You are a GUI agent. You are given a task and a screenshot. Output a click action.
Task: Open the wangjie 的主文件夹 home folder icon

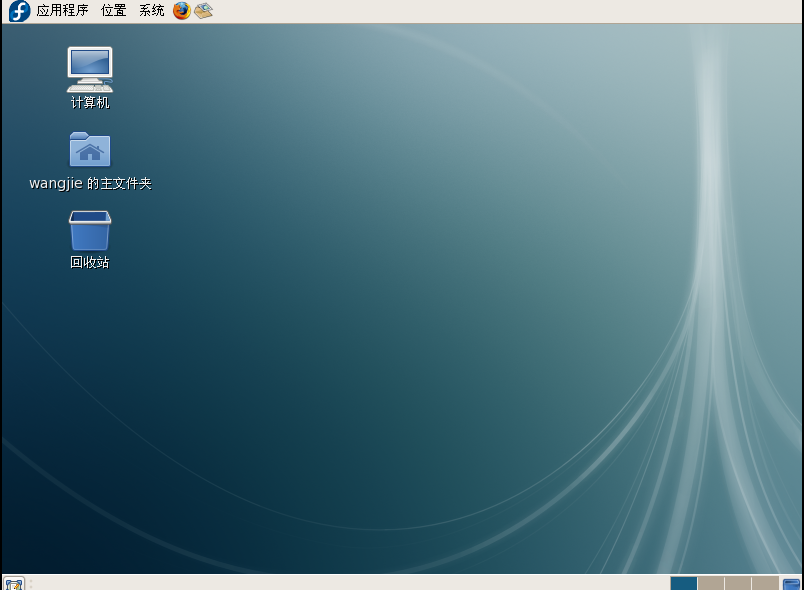89,148
